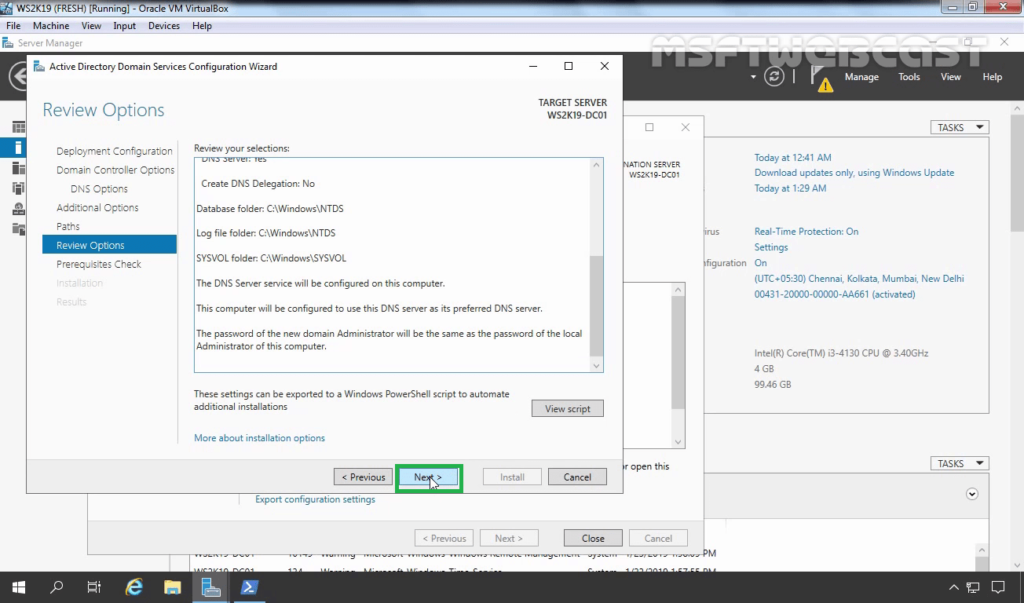Select Prerequisites Check wizard step
This screenshot has height=603, width=1024.
(99, 264)
